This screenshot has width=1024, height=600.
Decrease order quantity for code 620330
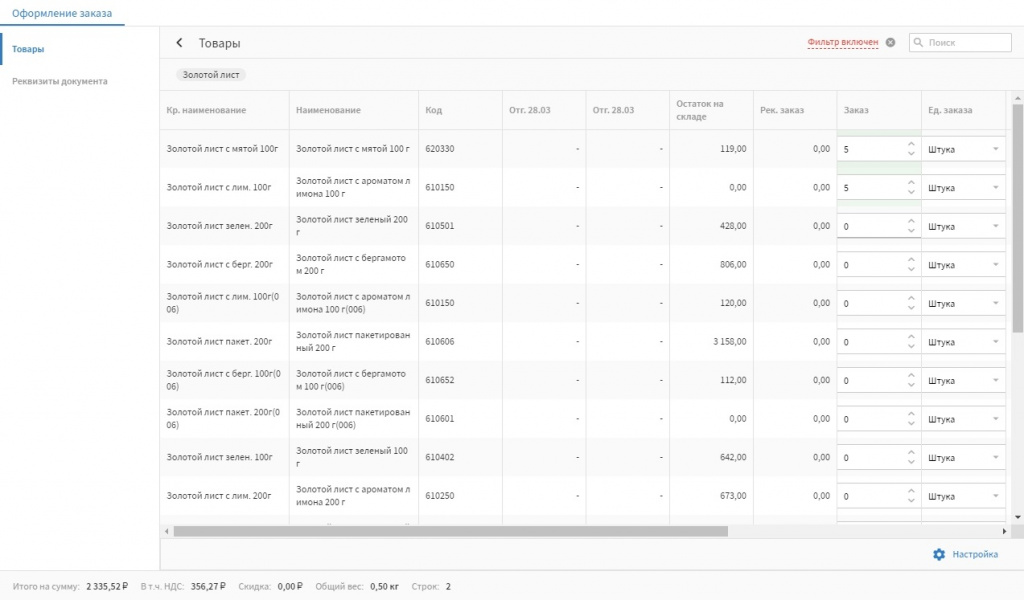point(911,154)
